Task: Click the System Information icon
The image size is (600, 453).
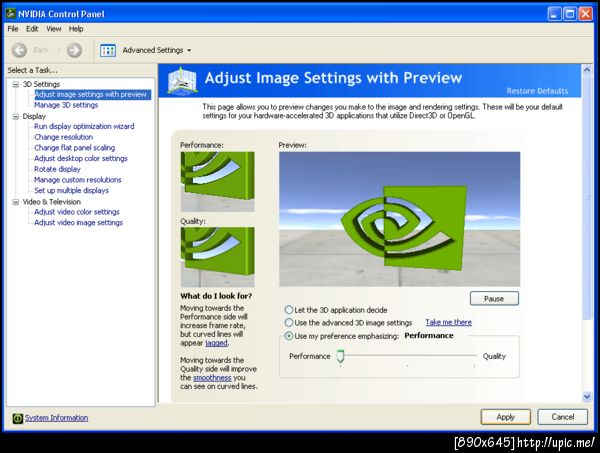Action: [18, 418]
